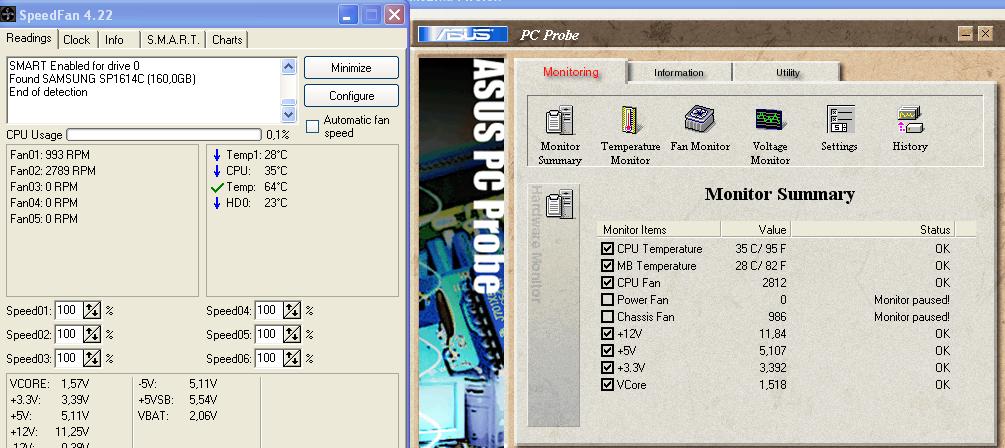The width and height of the screenshot is (1005, 448).
Task: Adjust the Speed03 spinner arrows
Action: 92,358
